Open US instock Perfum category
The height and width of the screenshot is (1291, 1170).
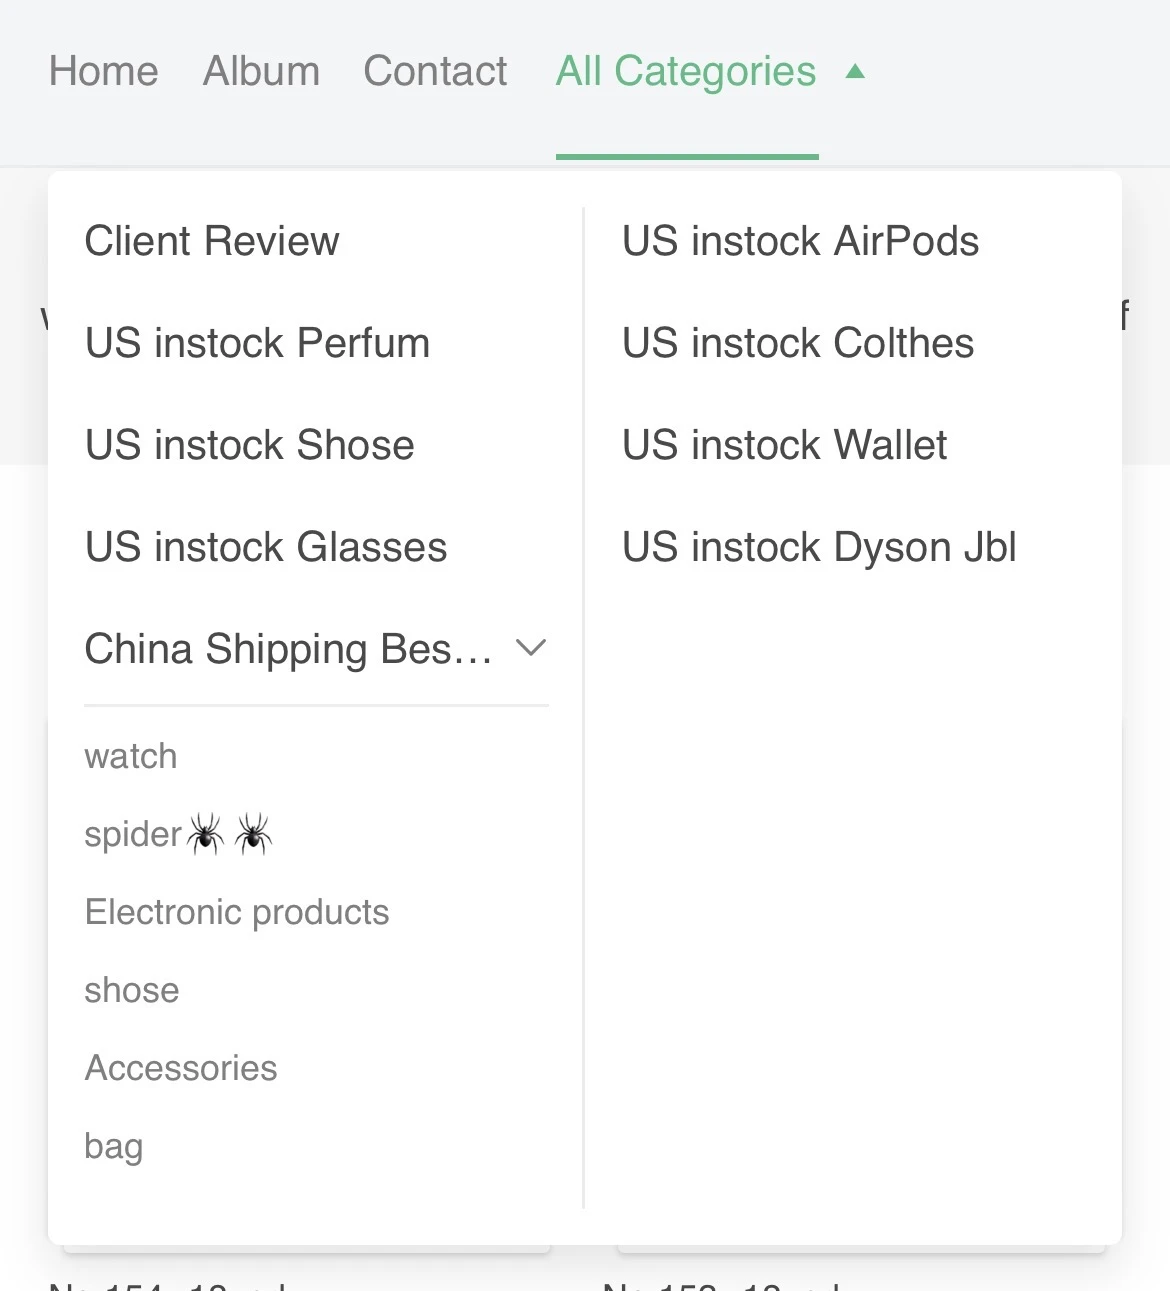[258, 343]
